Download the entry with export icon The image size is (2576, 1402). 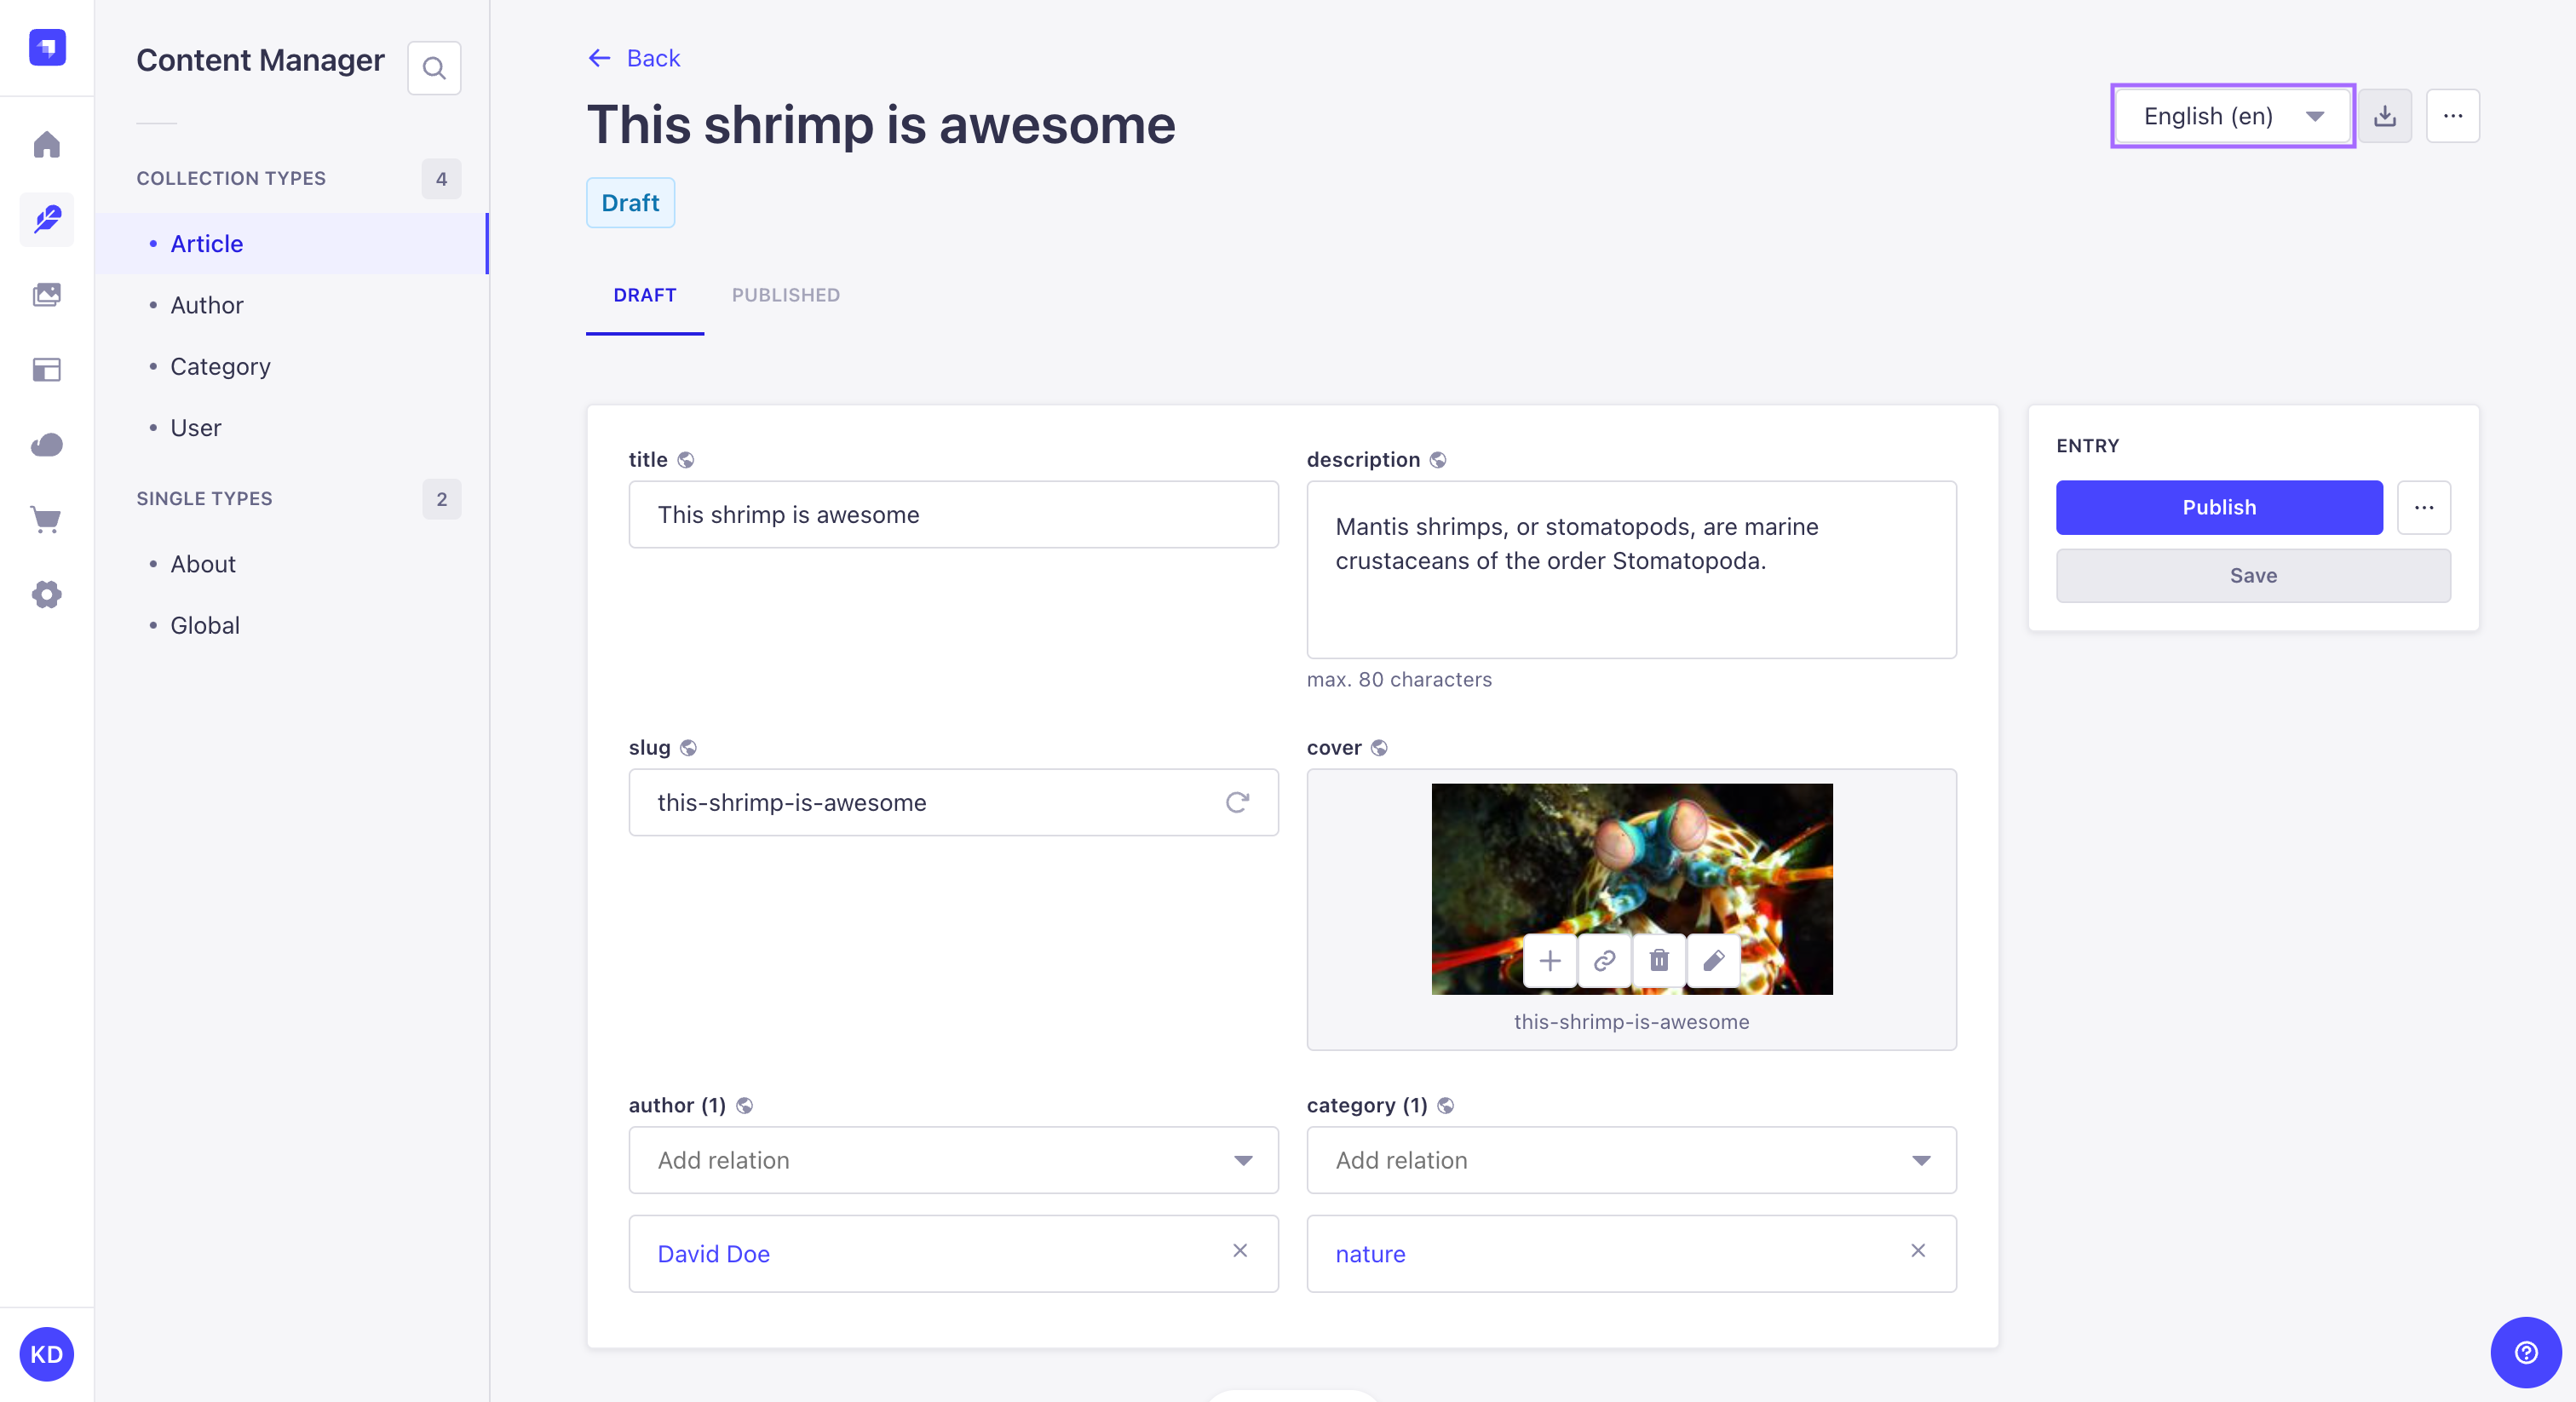pyautogui.click(x=2386, y=116)
